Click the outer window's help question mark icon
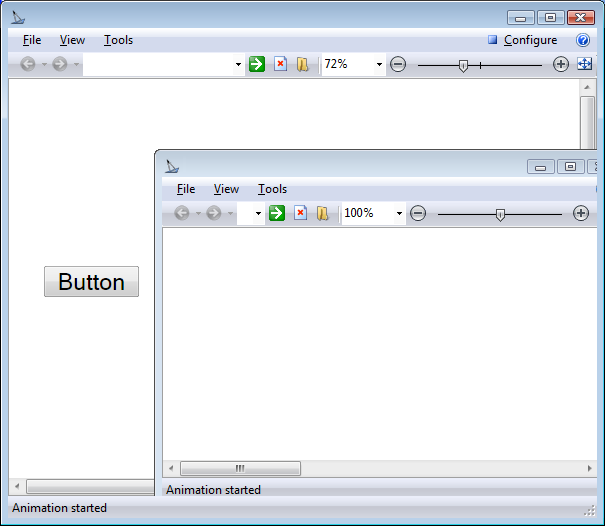605x526 pixels. click(583, 40)
